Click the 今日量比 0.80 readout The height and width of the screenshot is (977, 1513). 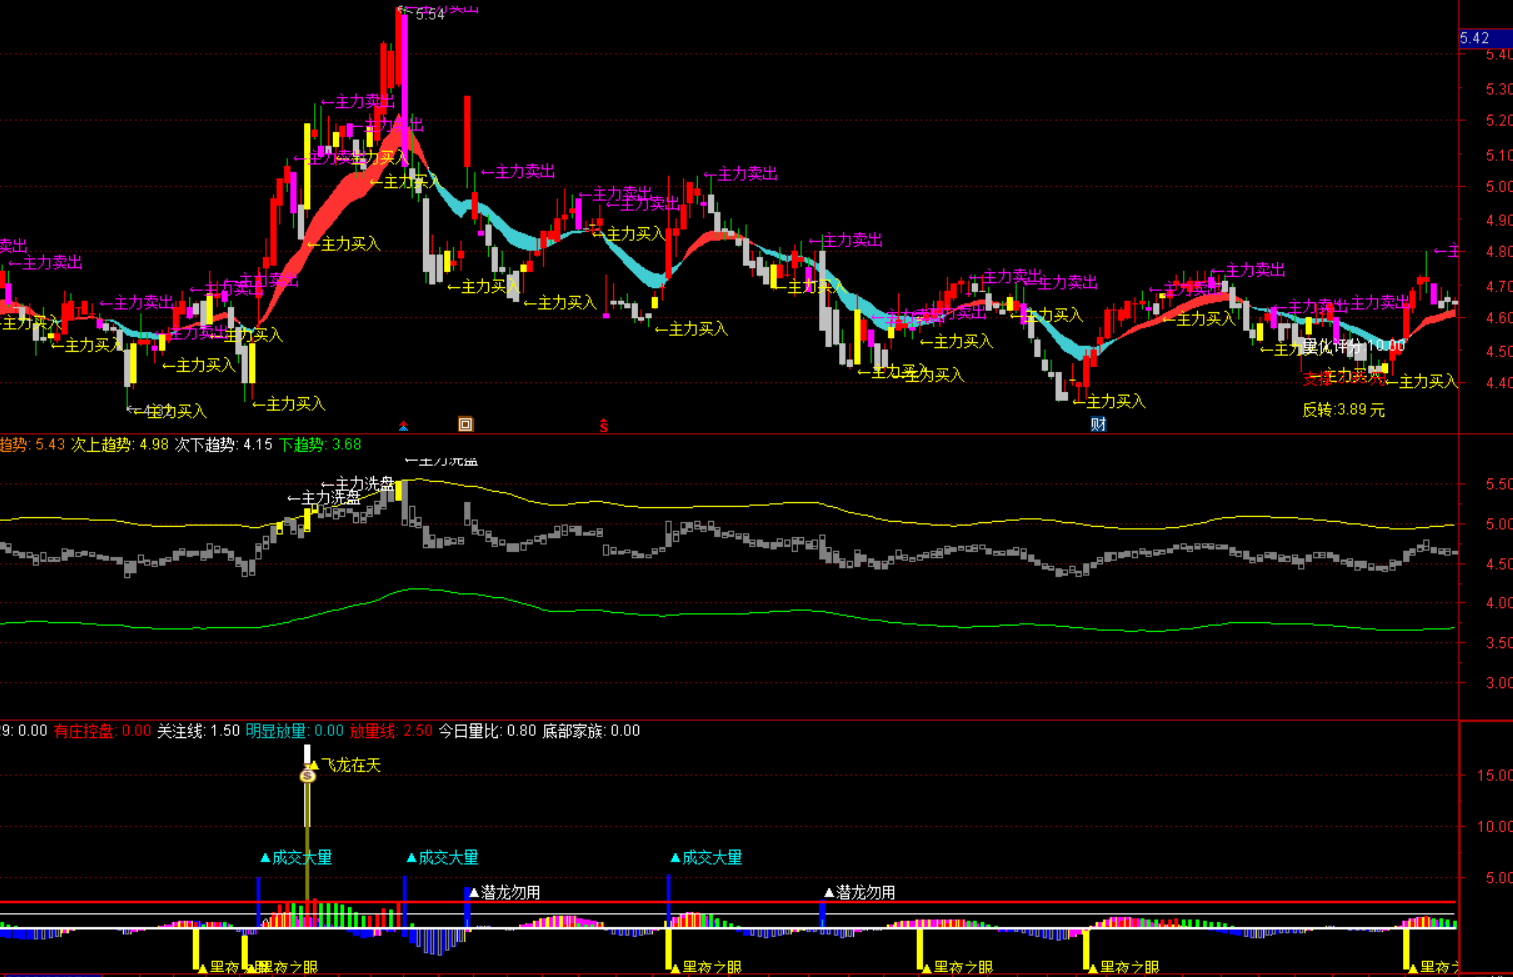click(487, 731)
